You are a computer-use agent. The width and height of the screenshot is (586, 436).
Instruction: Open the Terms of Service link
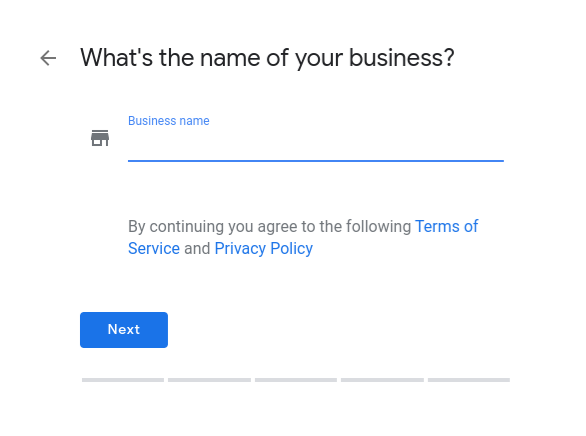(446, 226)
